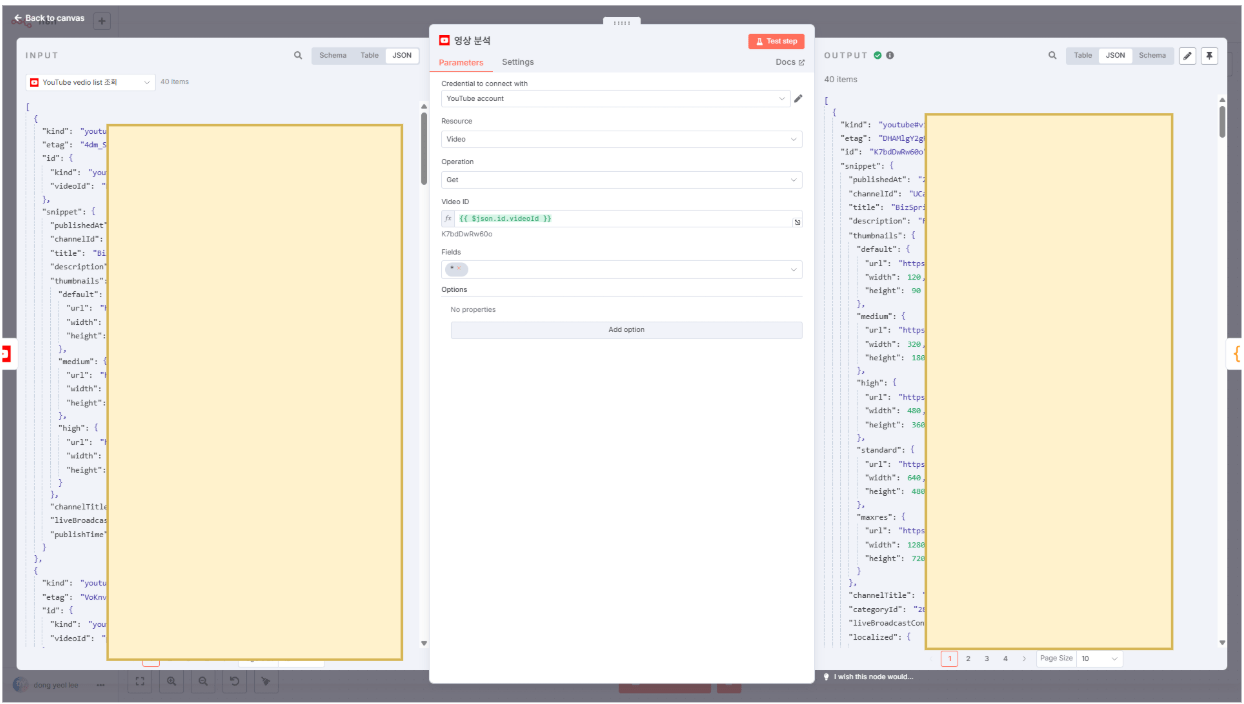The width and height of the screenshot is (1244, 704).
Task: Open the Resource dropdown showing Video
Action: [621, 140]
